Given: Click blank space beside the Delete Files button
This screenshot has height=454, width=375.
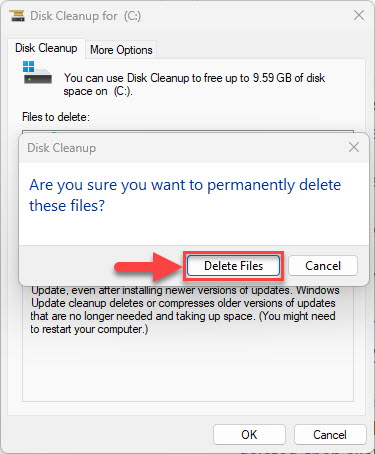Looking at the screenshot, I should (67, 266).
